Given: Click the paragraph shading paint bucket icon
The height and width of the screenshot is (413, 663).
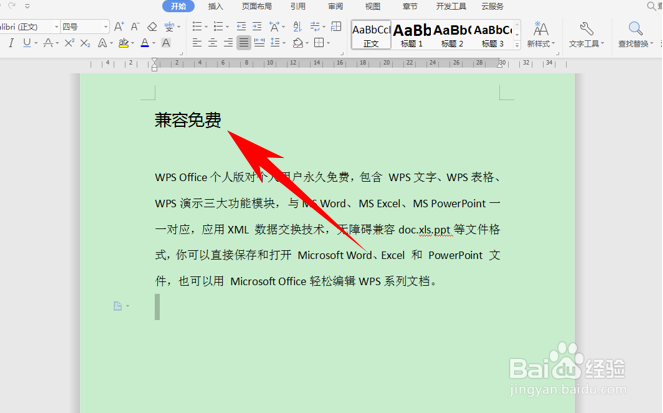Looking at the screenshot, I should click(x=298, y=43).
